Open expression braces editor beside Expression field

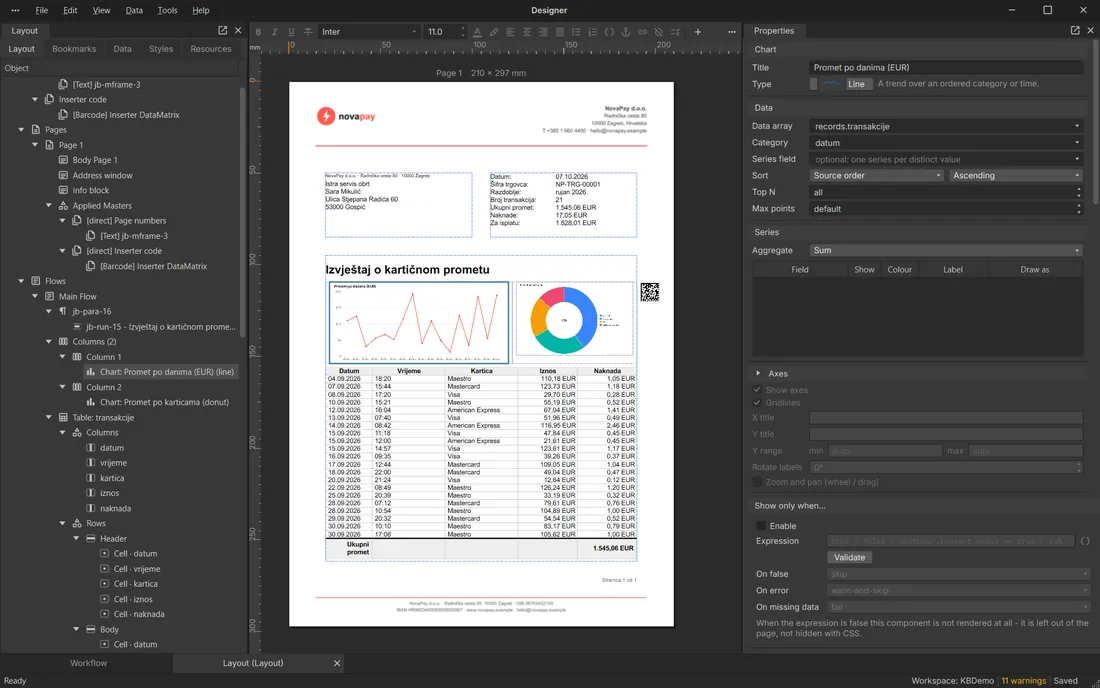(1085, 541)
